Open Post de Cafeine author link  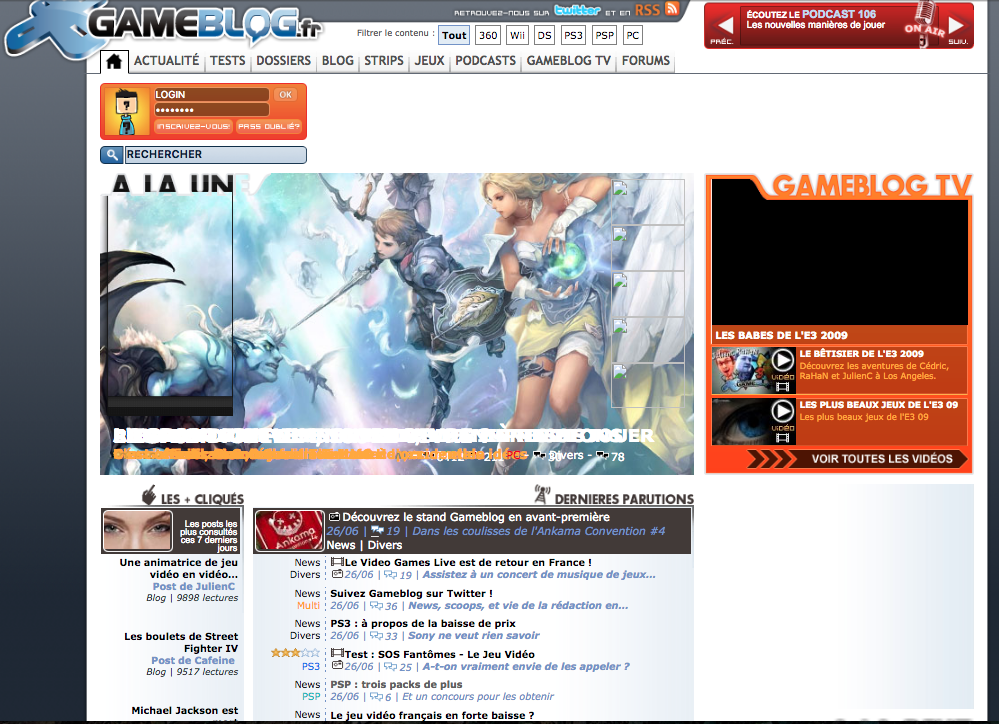[x=193, y=660]
